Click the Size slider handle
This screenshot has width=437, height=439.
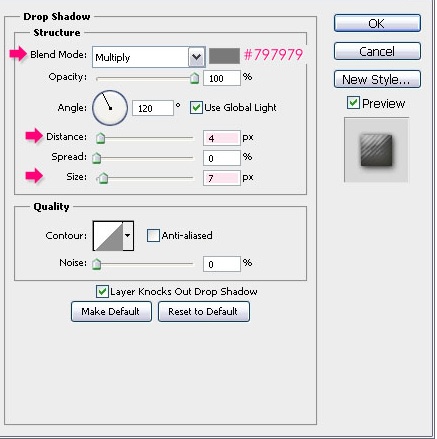point(103,178)
